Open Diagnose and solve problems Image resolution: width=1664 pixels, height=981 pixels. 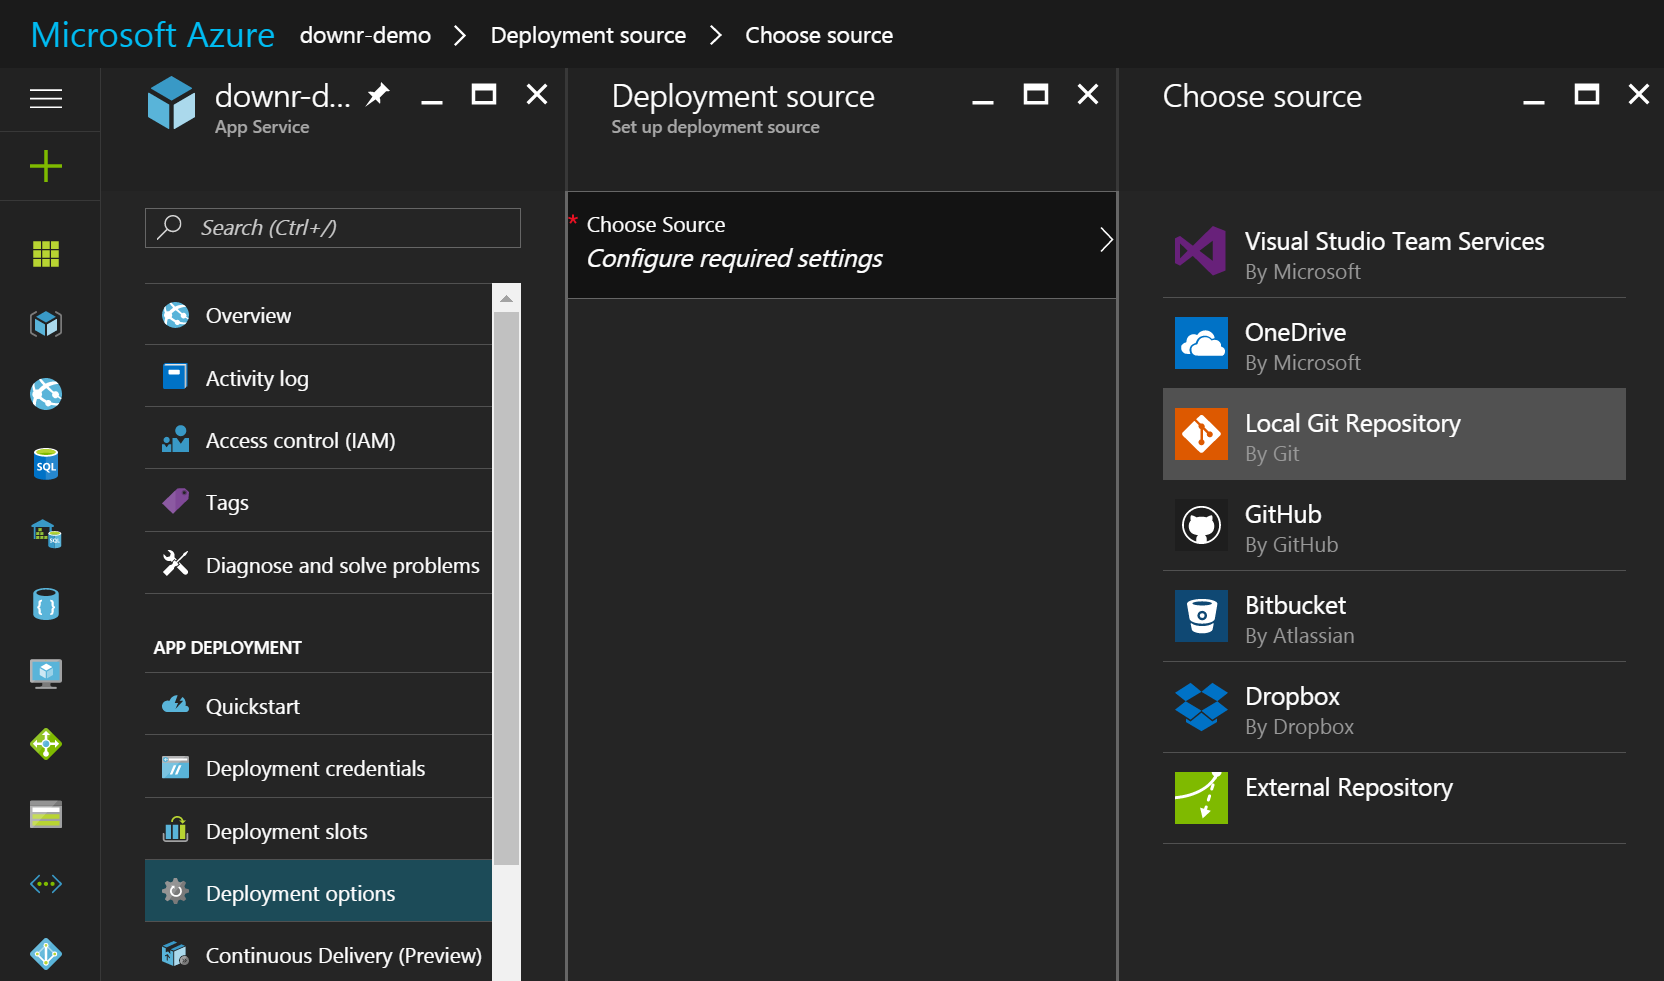[x=318, y=565]
